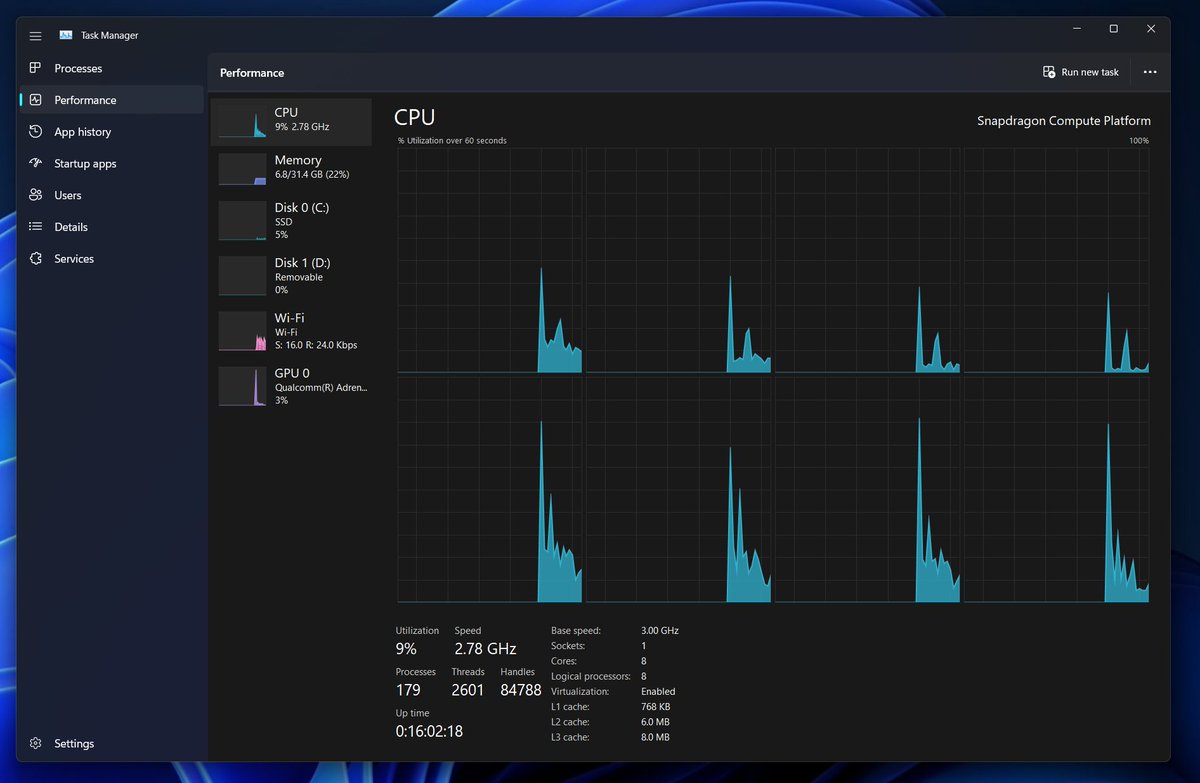The height and width of the screenshot is (783, 1200).
Task: Select Disk 0 (C:) SSD entry
Action: tap(291, 221)
